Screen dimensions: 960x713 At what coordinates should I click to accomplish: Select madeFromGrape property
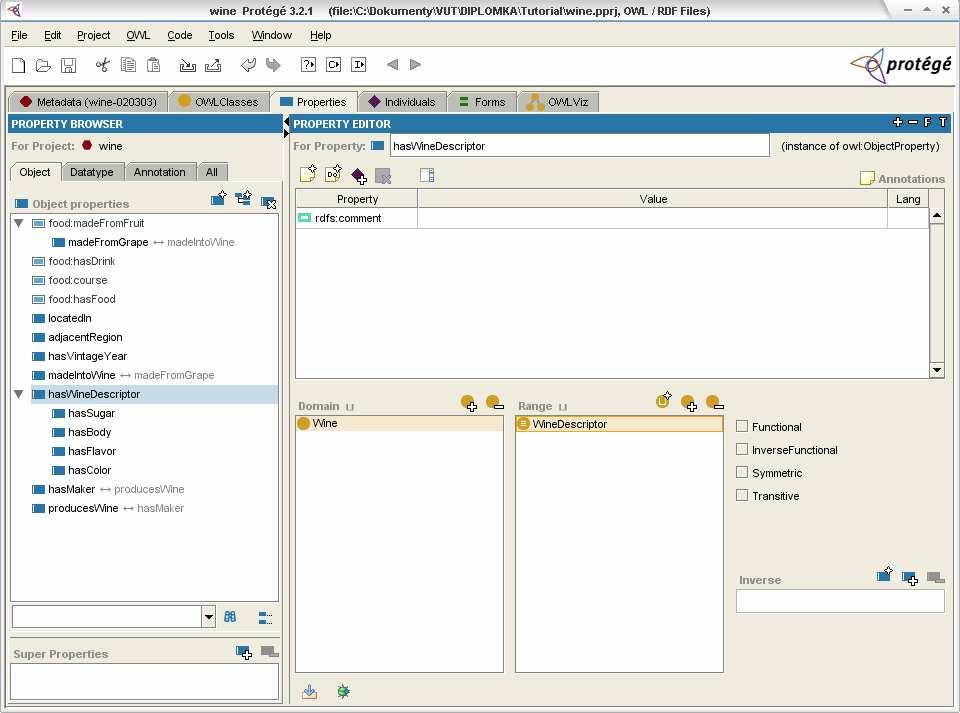click(108, 242)
